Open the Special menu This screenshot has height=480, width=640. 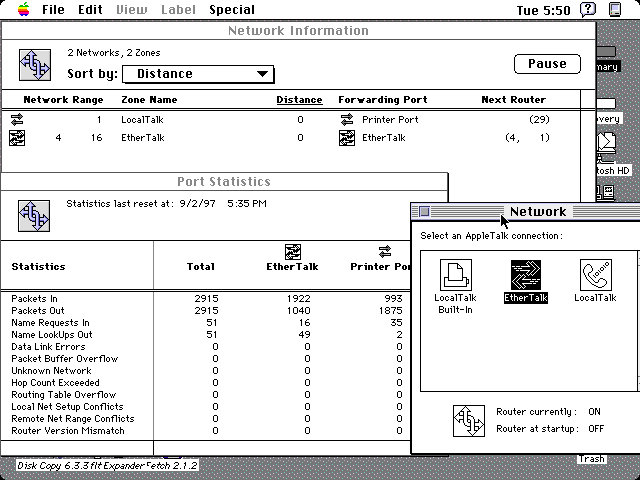[232, 9]
